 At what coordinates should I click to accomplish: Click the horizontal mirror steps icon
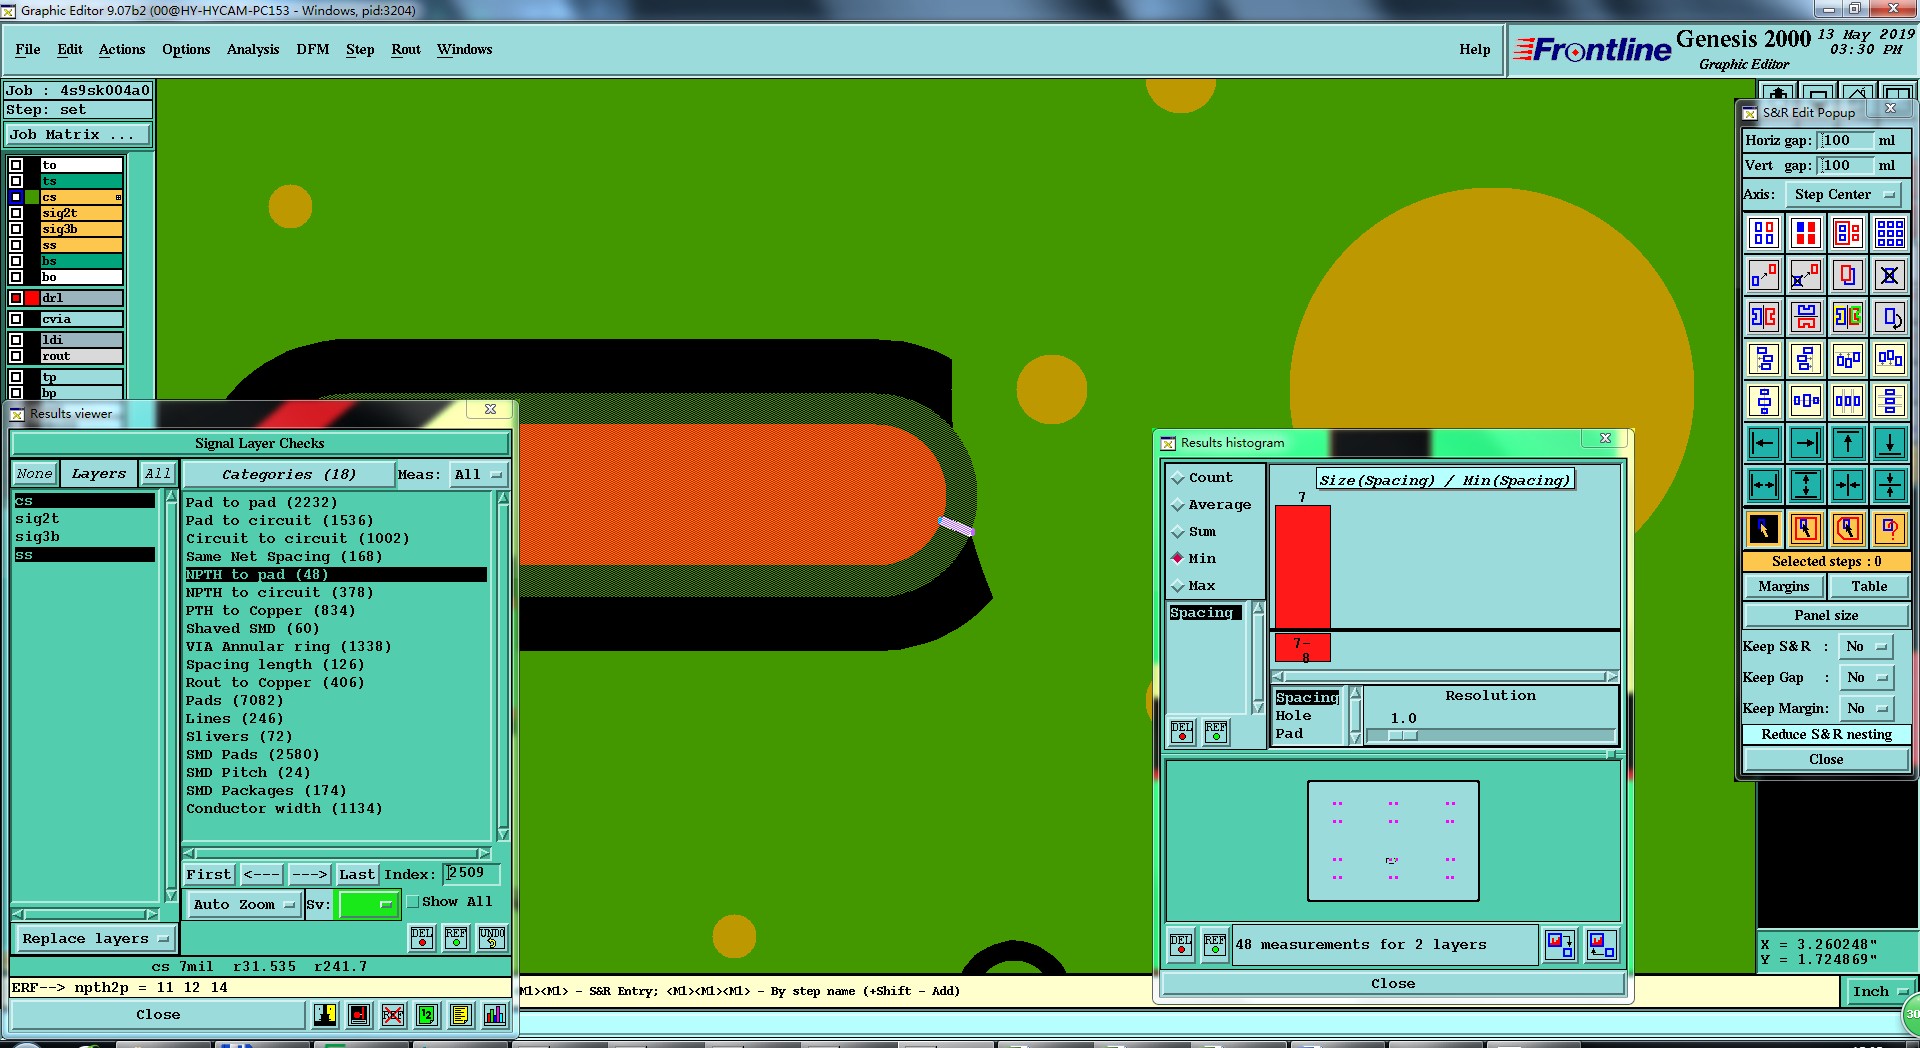click(1763, 317)
